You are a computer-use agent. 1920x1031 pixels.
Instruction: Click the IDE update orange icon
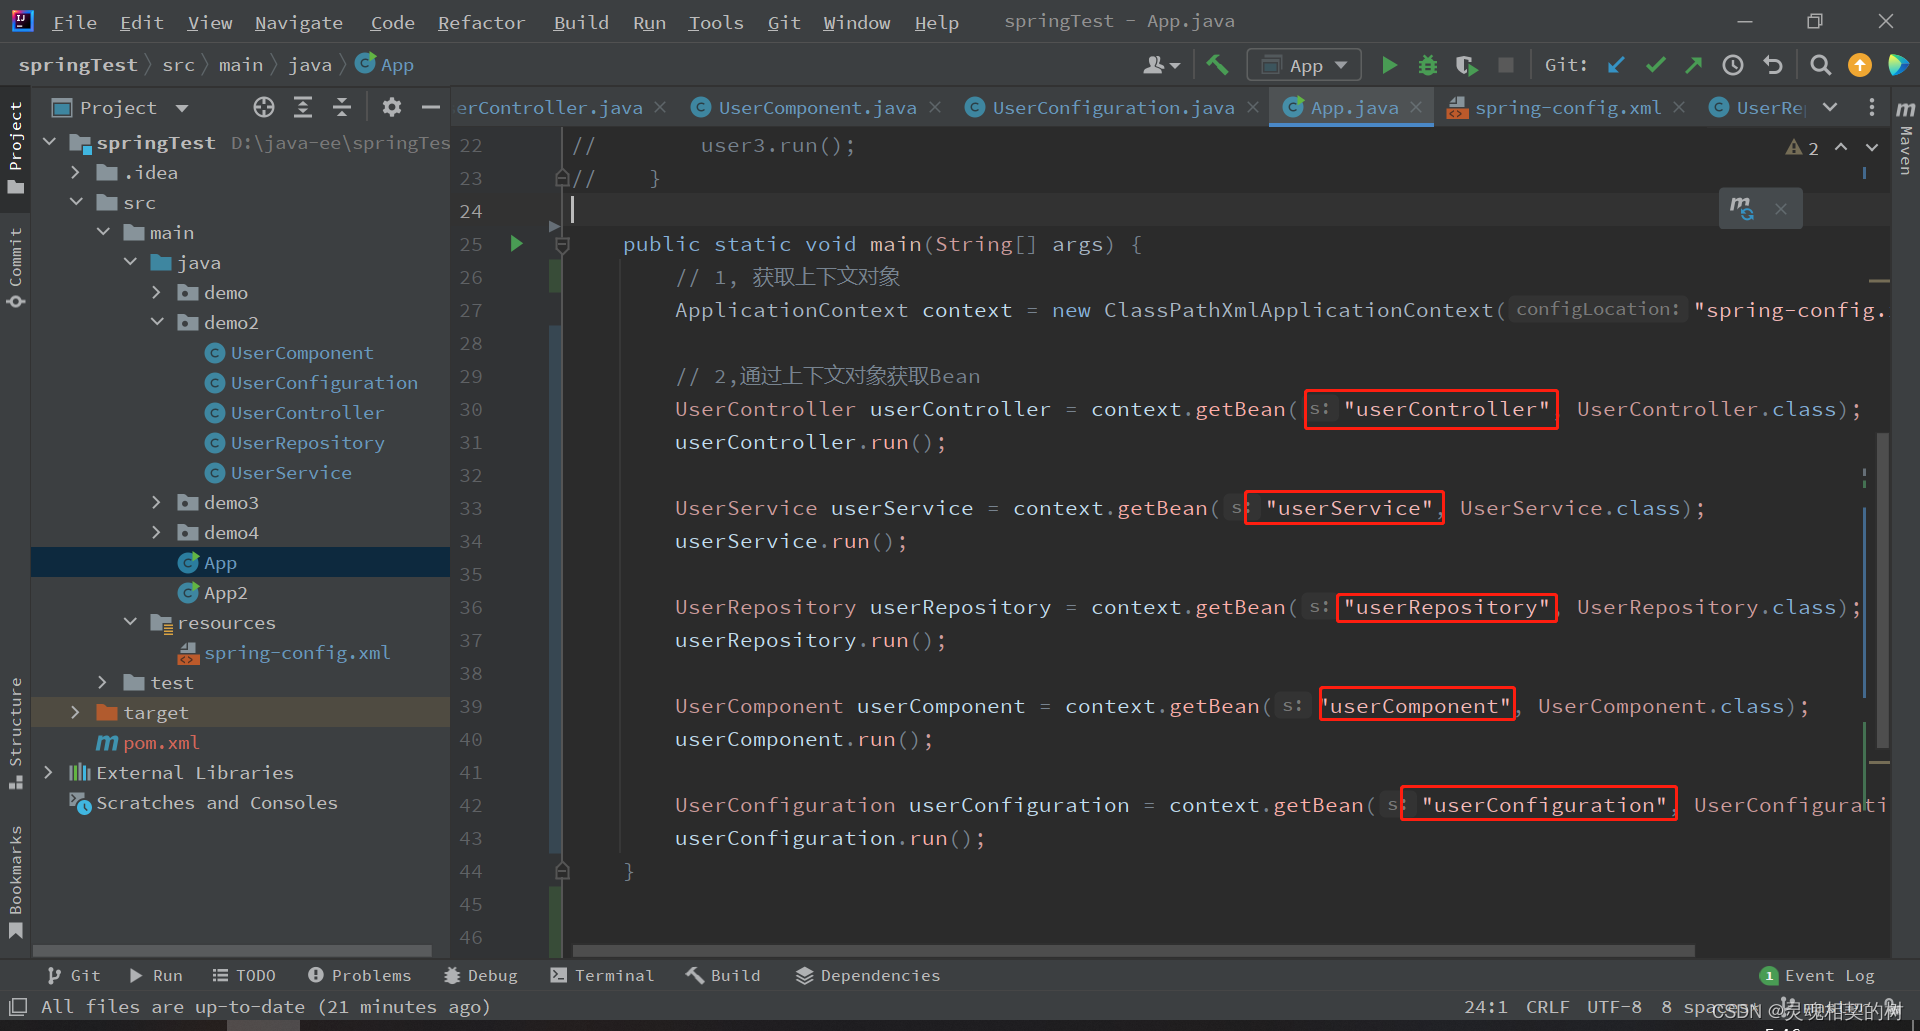[x=1859, y=65]
